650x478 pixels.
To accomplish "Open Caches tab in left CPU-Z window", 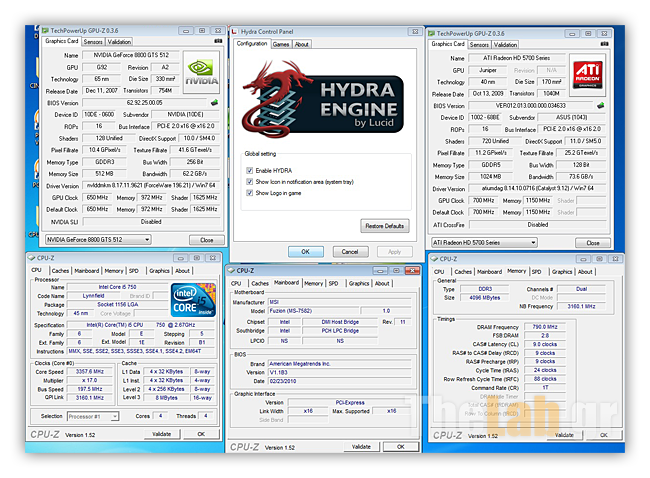I will tap(61, 271).
